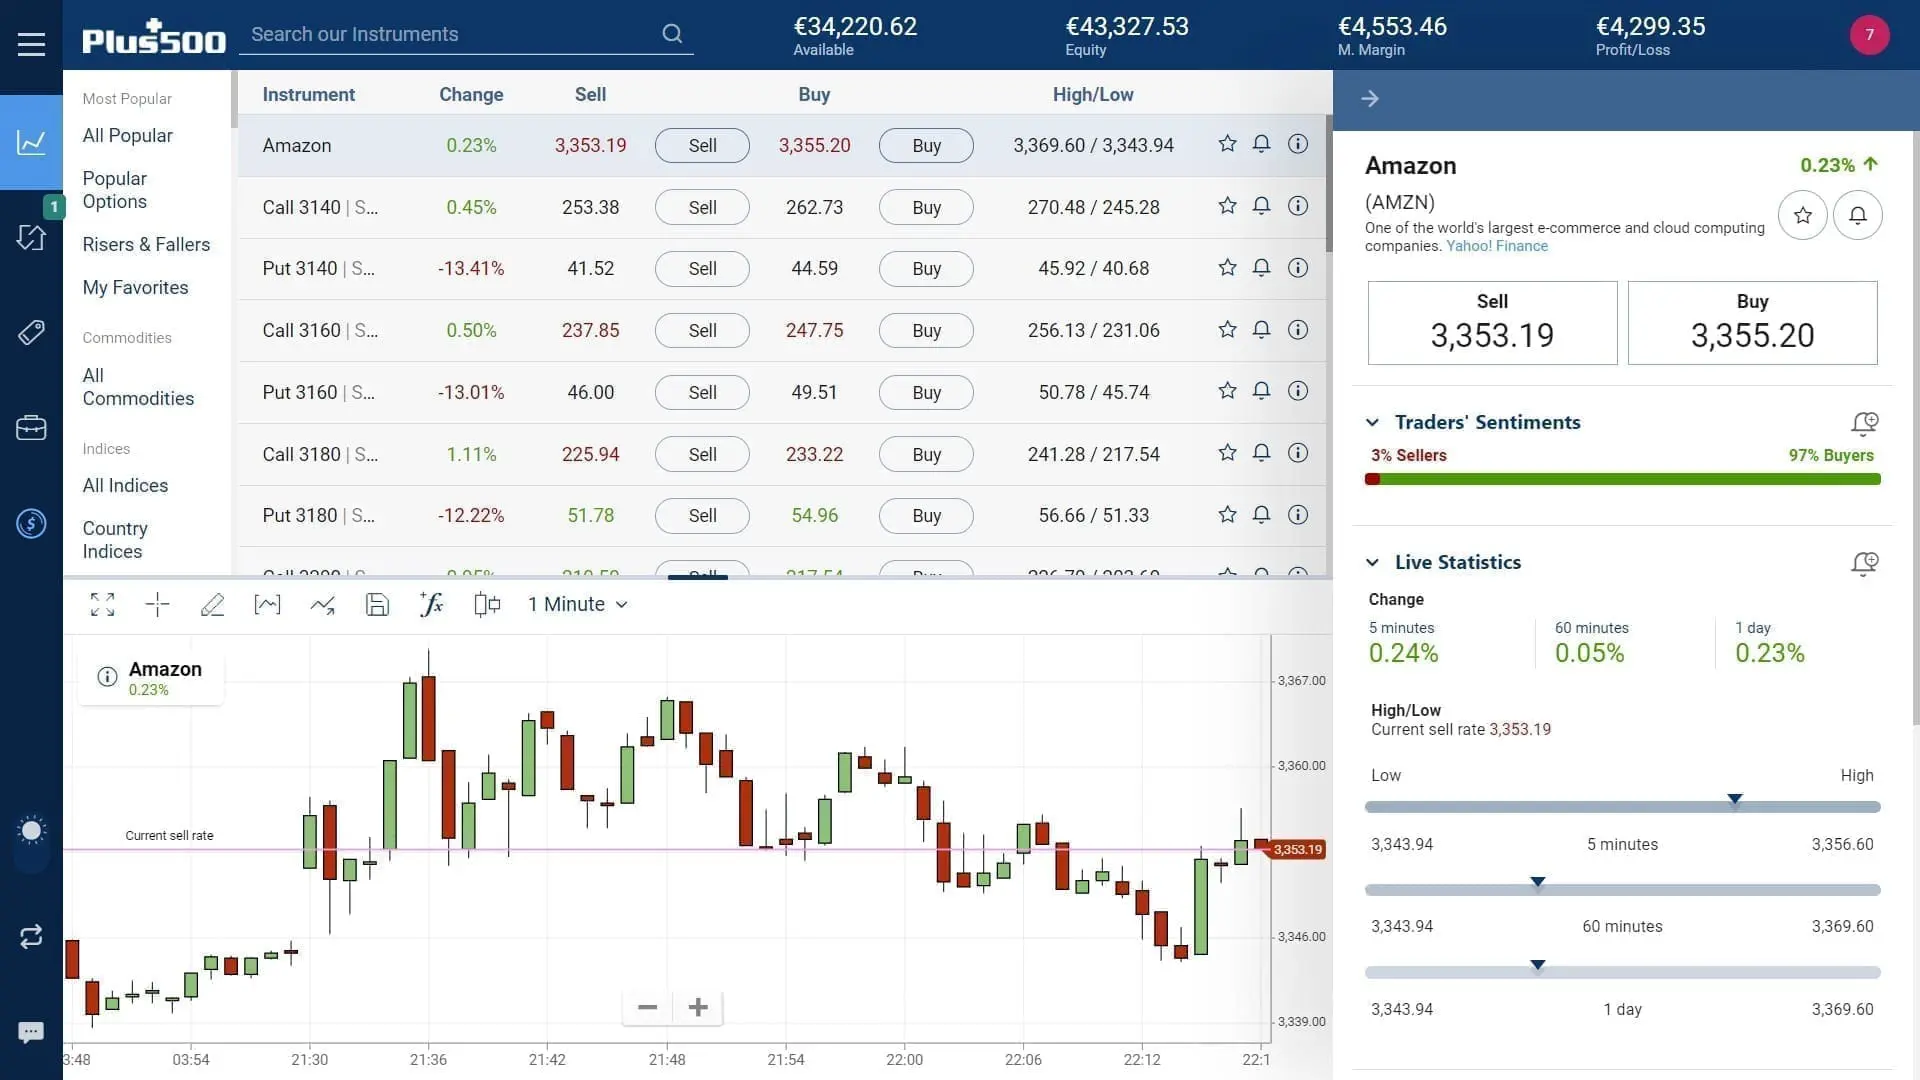
Task: Select the candlestick chart style icon
Action: pos(486,604)
